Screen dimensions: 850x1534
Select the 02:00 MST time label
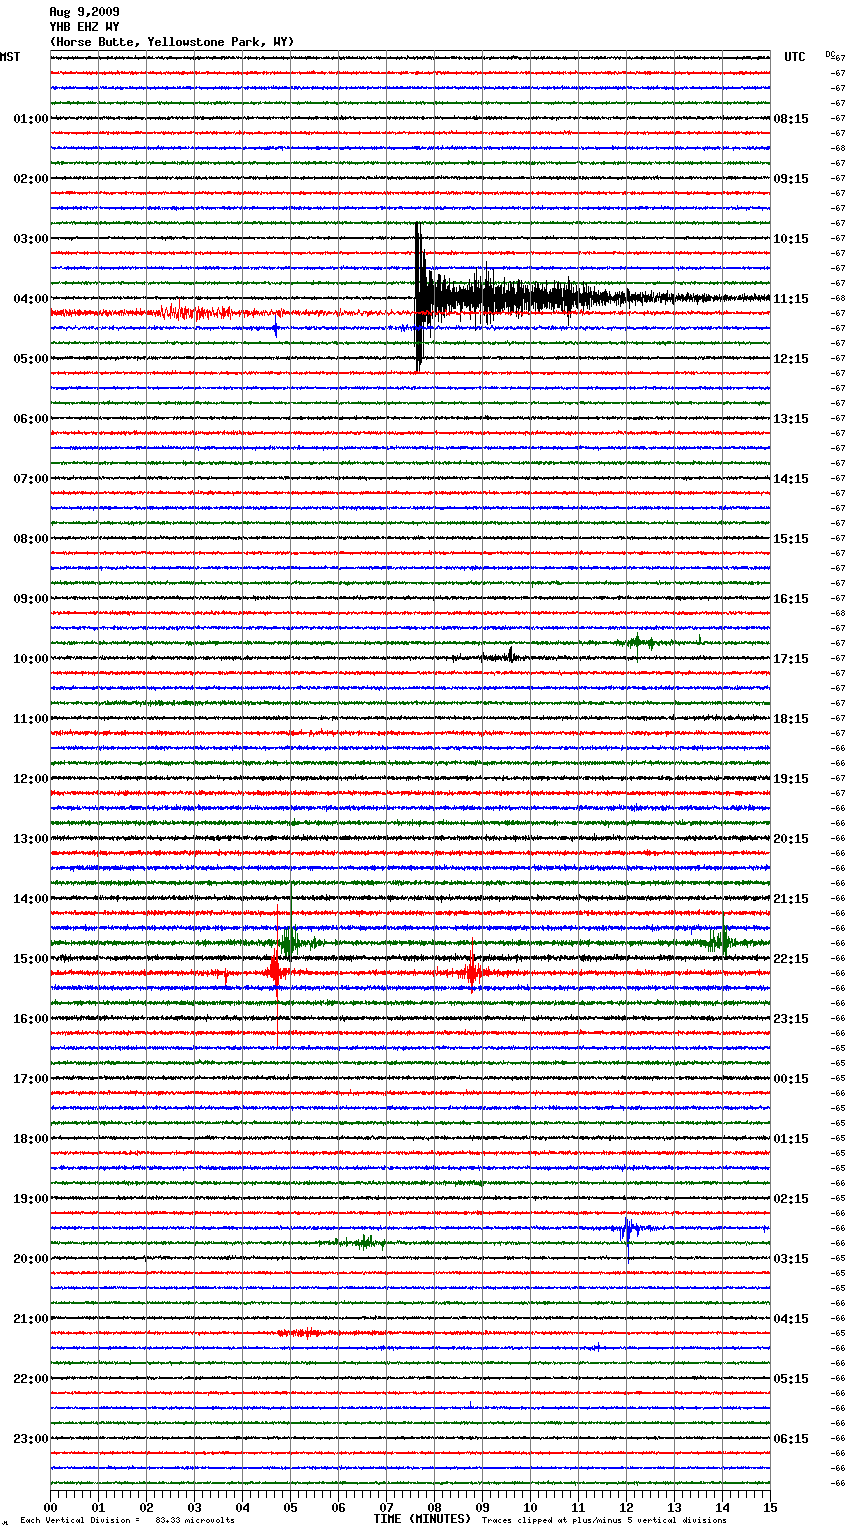coord(31,179)
